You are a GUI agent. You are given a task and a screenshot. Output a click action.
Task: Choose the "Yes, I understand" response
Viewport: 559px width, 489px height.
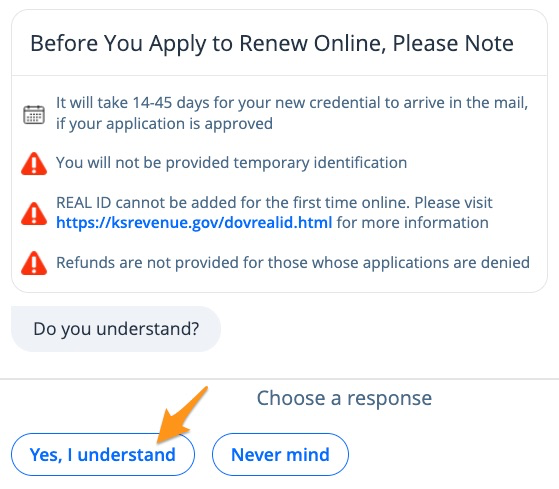[x=103, y=454]
